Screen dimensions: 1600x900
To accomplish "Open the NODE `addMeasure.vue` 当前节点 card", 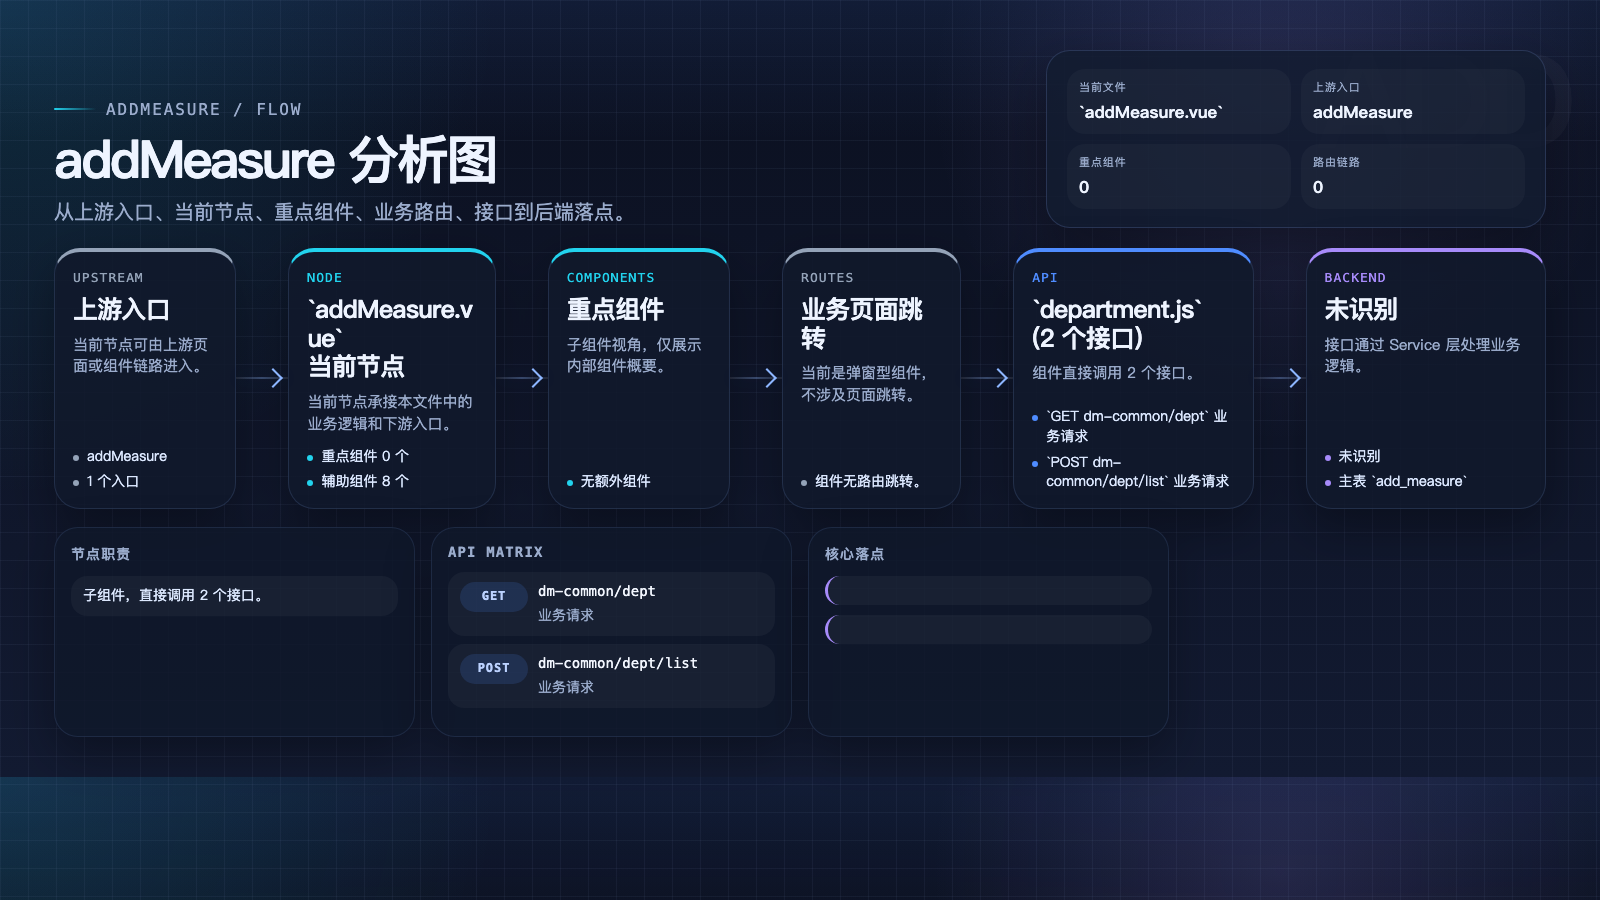I will pos(392,378).
